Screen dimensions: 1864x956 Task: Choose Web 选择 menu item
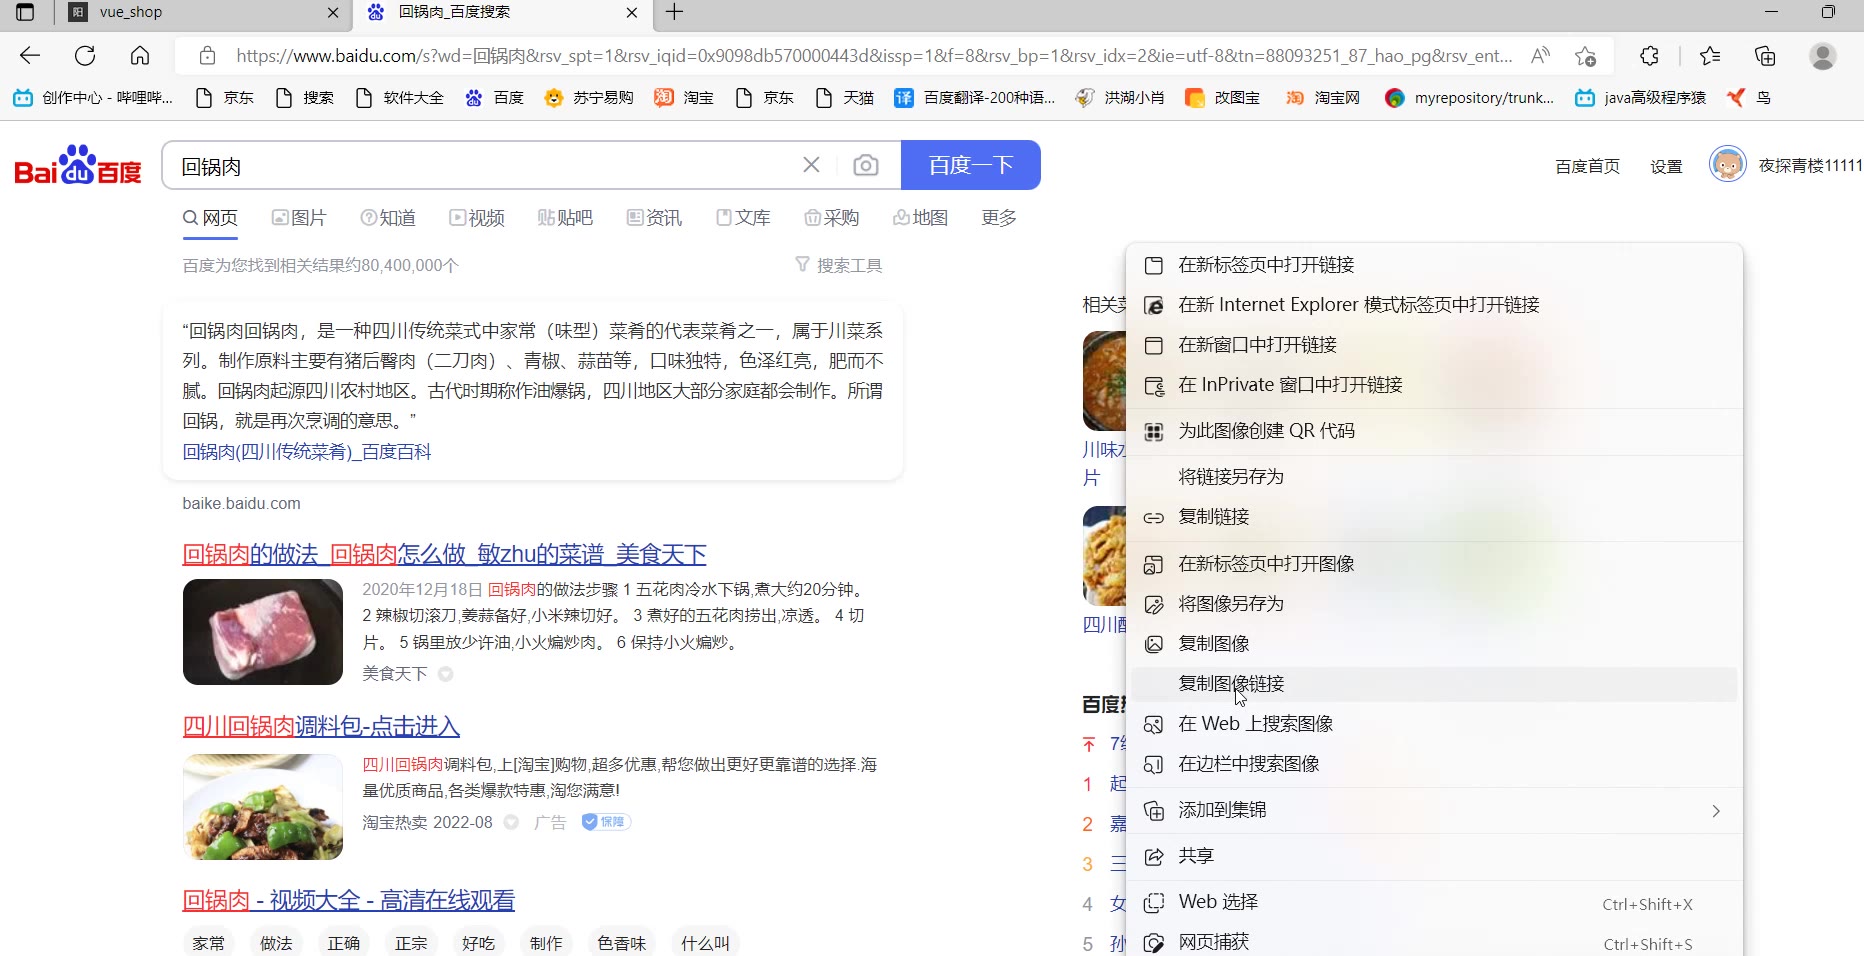point(1435,903)
